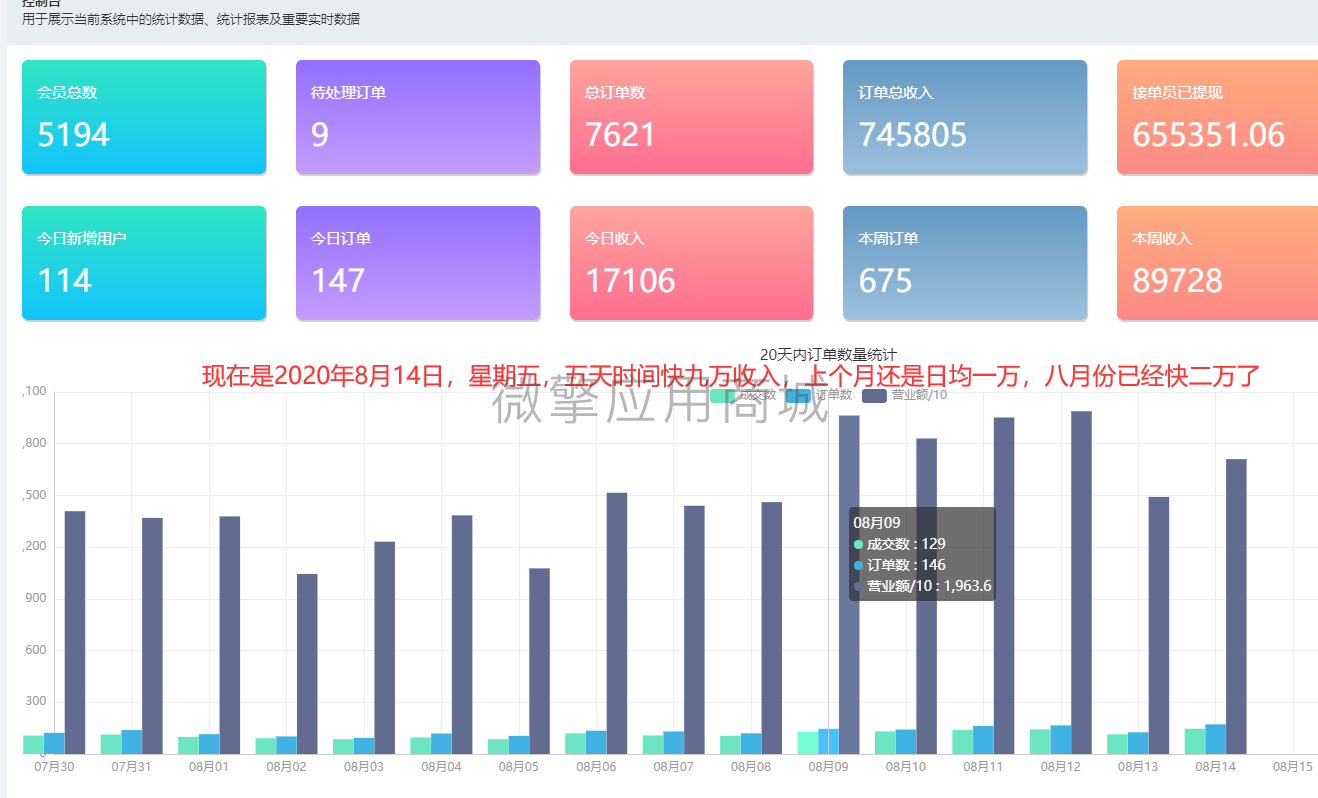The width and height of the screenshot is (1318, 798).
Task: Open the 会员总数 card showing 5194
Action: click(144, 117)
